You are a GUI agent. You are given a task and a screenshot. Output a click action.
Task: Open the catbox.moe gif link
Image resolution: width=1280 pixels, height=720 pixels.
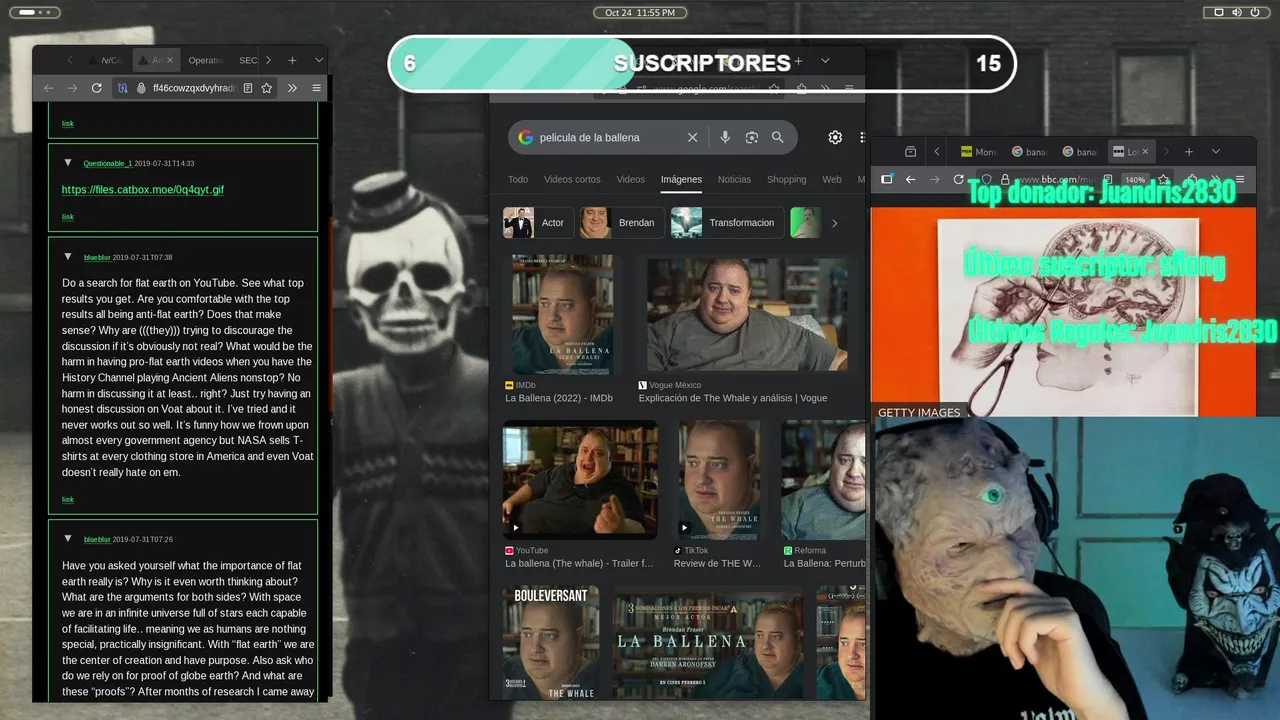tap(142, 189)
